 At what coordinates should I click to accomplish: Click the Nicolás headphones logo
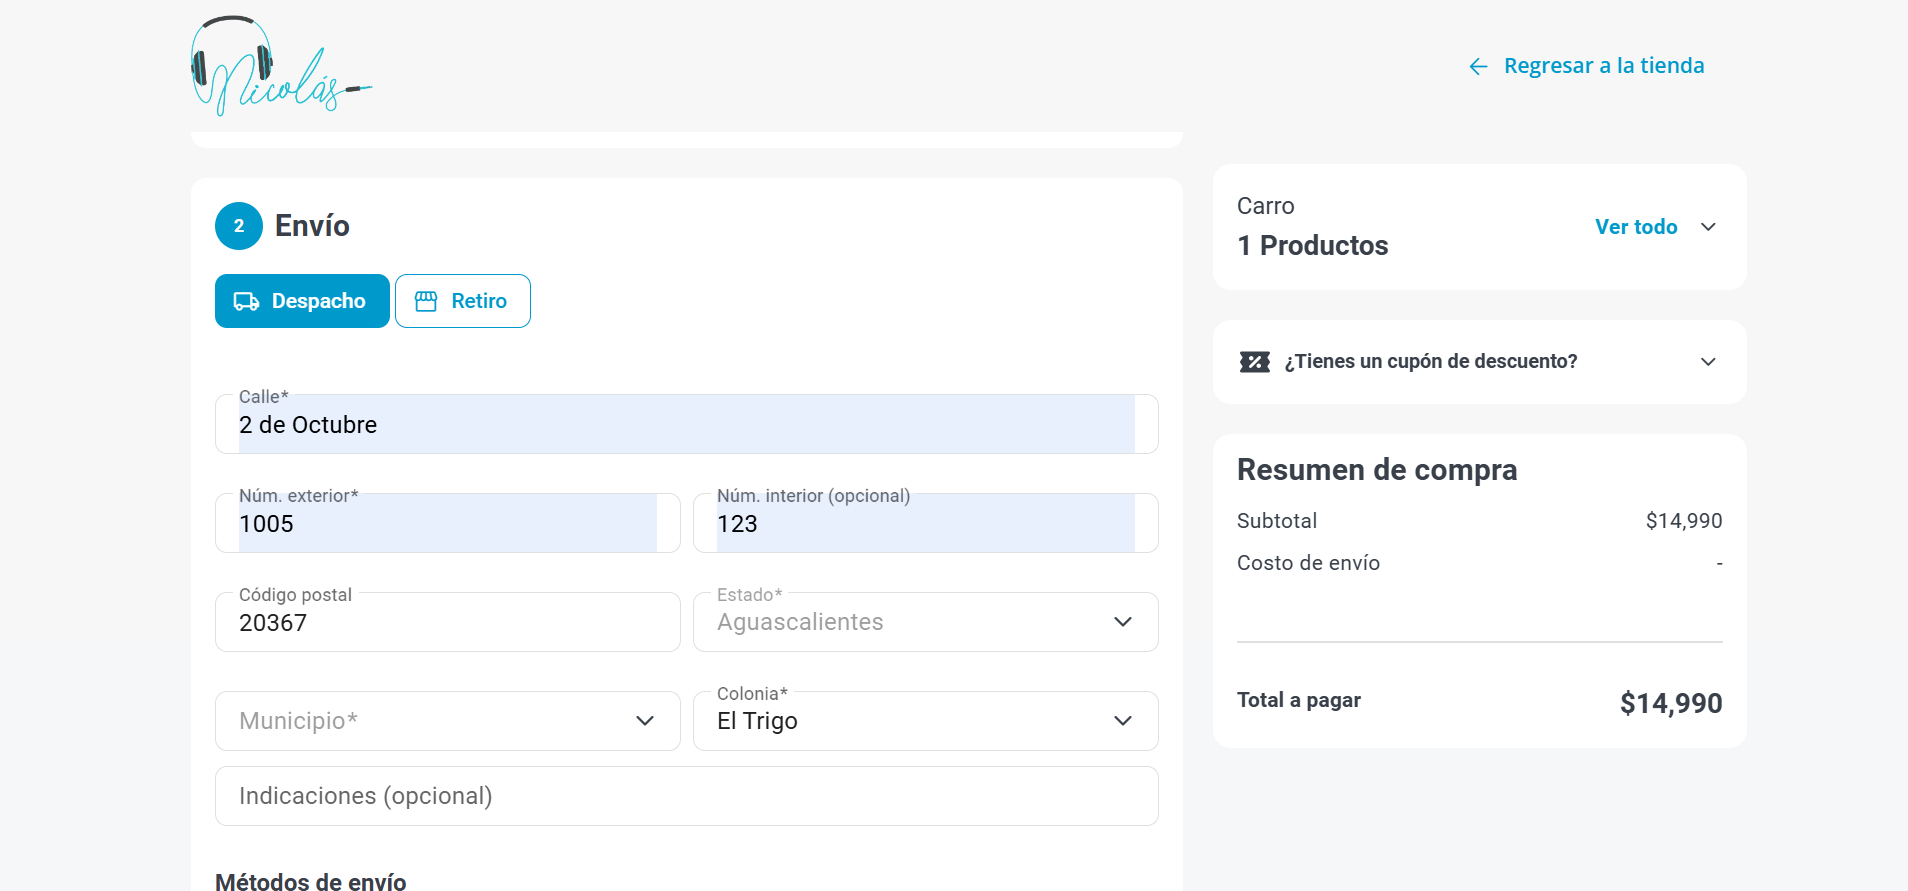pos(281,66)
